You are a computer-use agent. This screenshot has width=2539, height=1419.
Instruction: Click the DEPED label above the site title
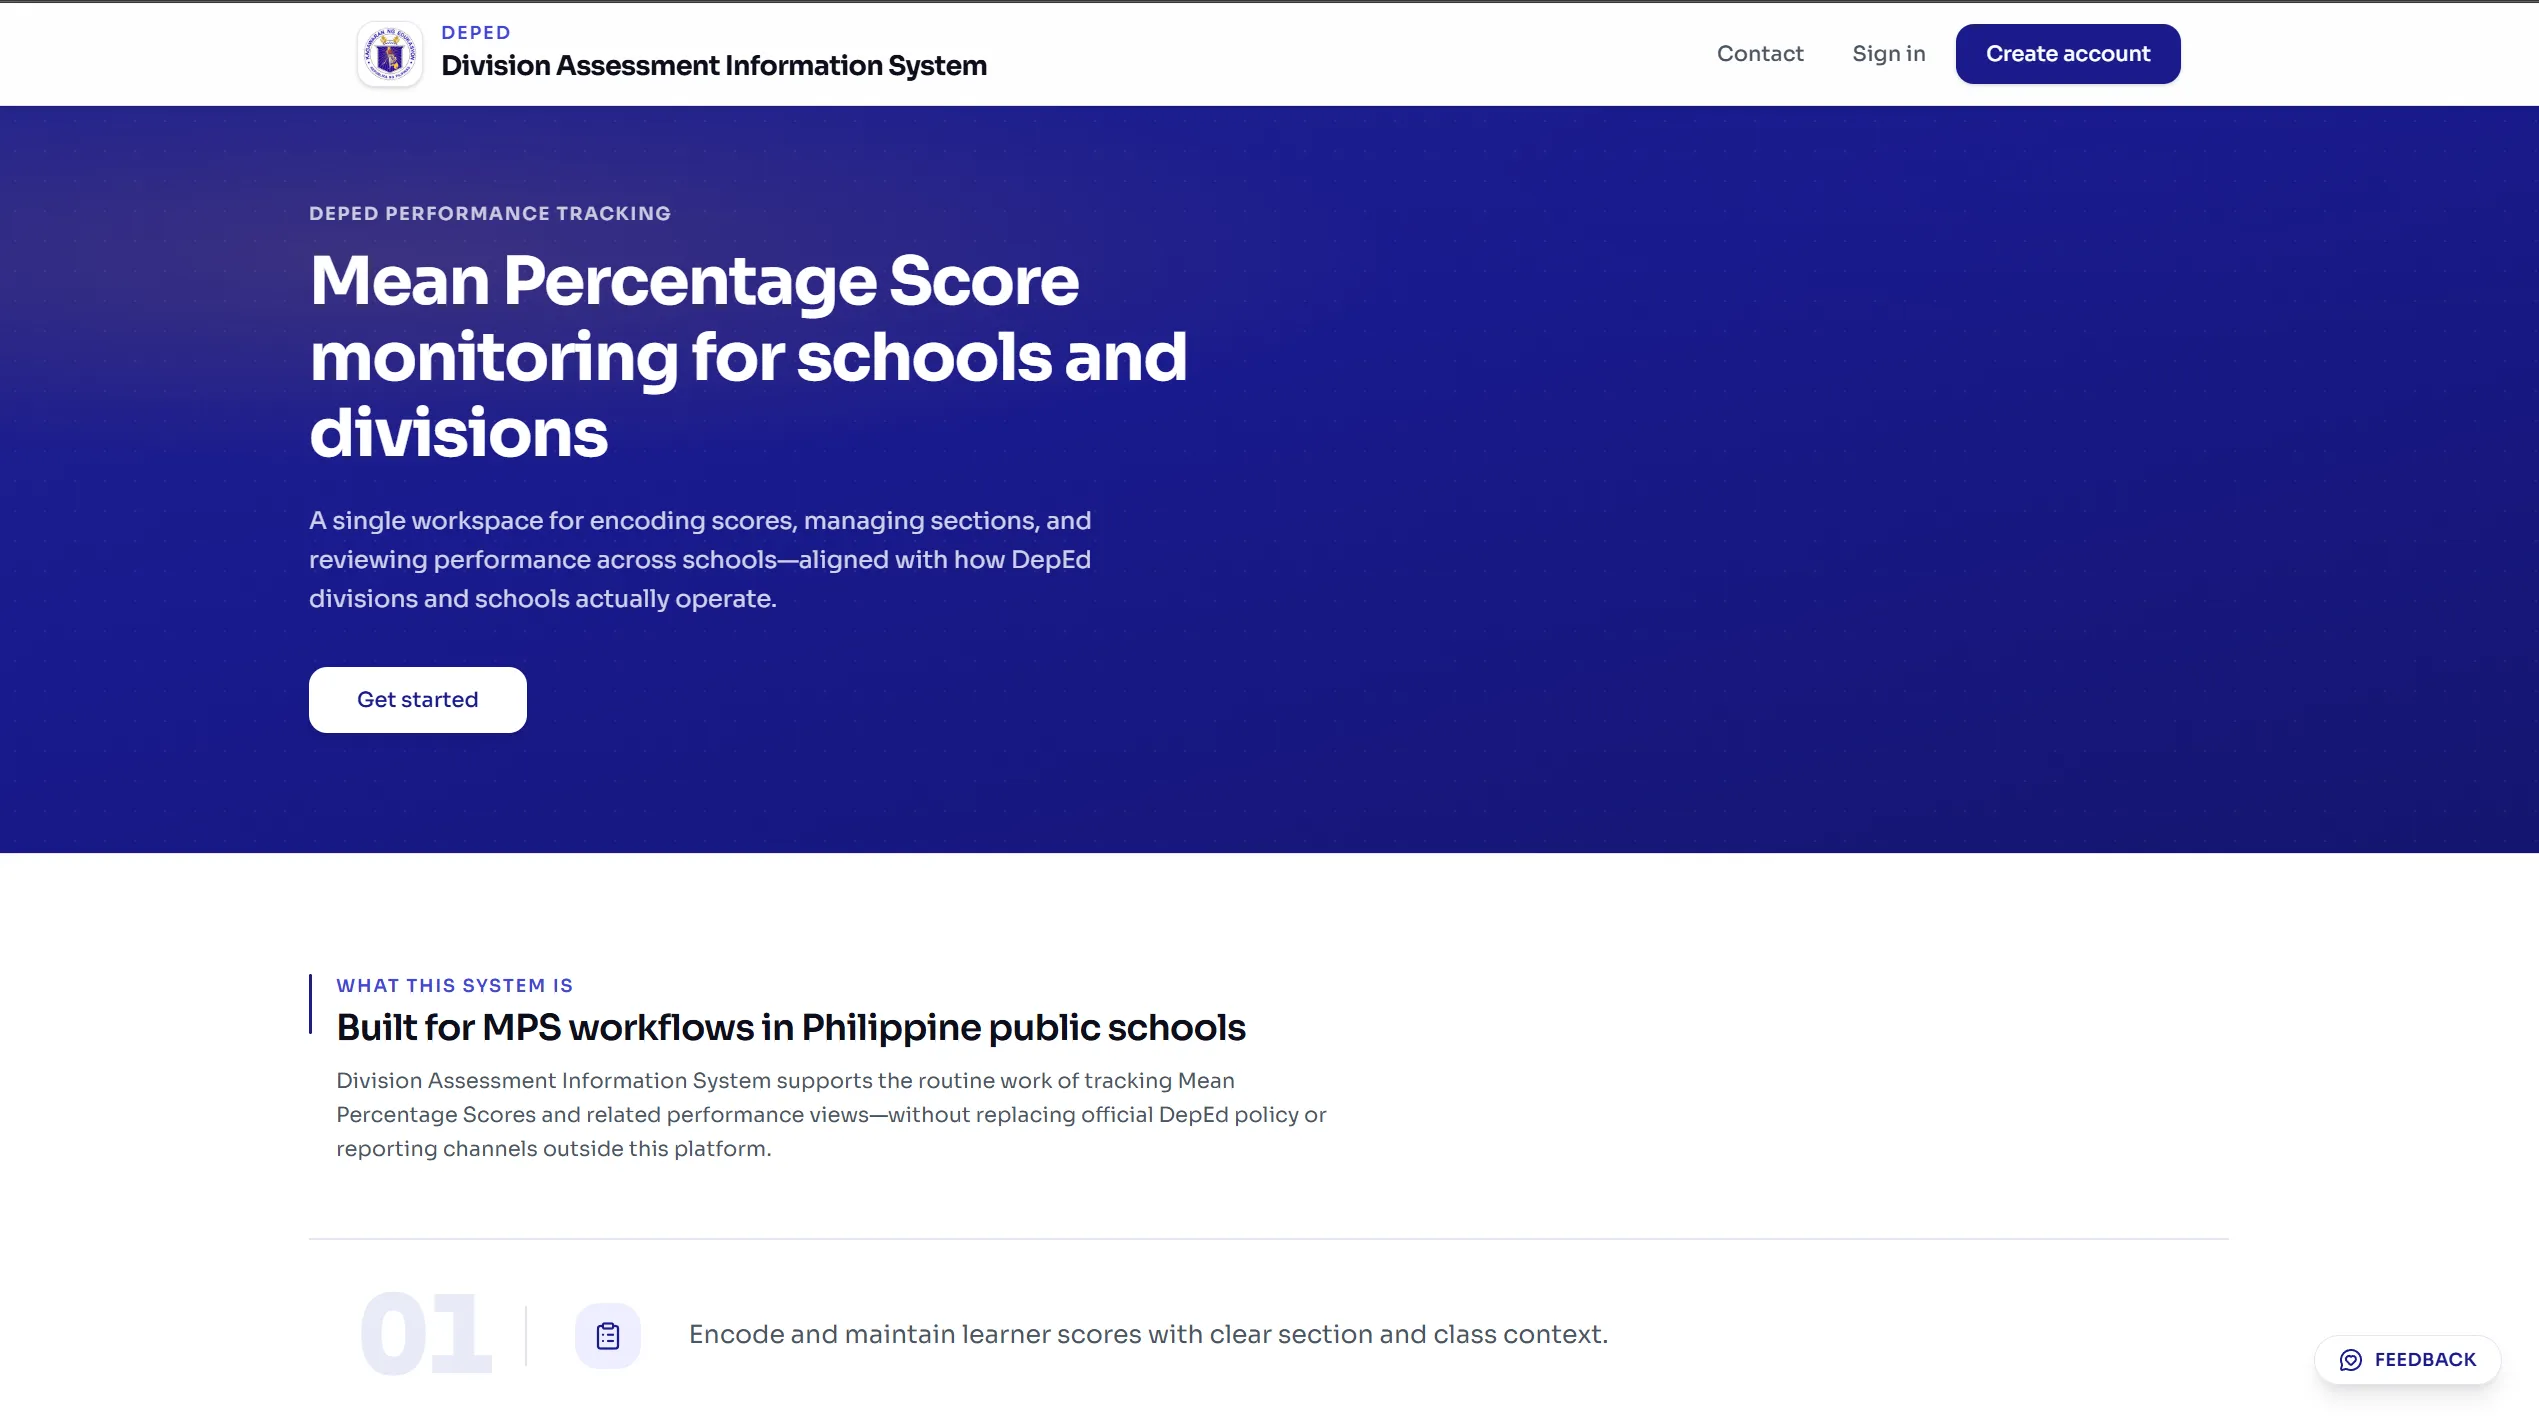(476, 33)
